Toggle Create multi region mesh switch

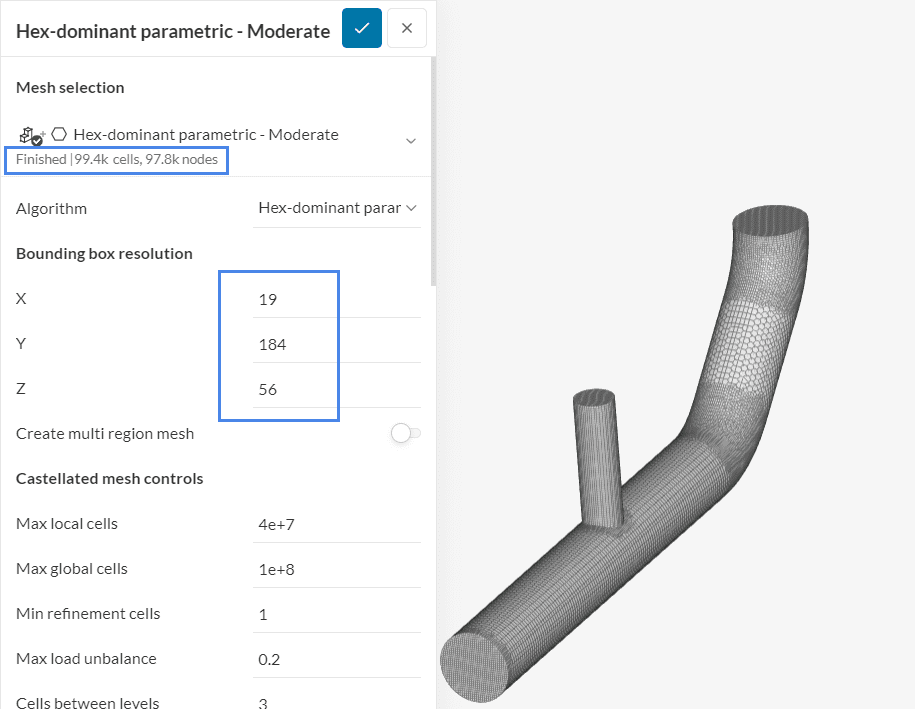coord(405,433)
